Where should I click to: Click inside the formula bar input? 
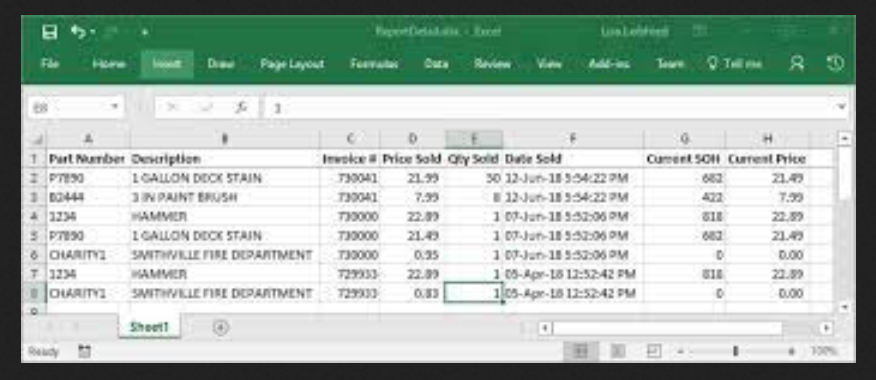pos(550,107)
